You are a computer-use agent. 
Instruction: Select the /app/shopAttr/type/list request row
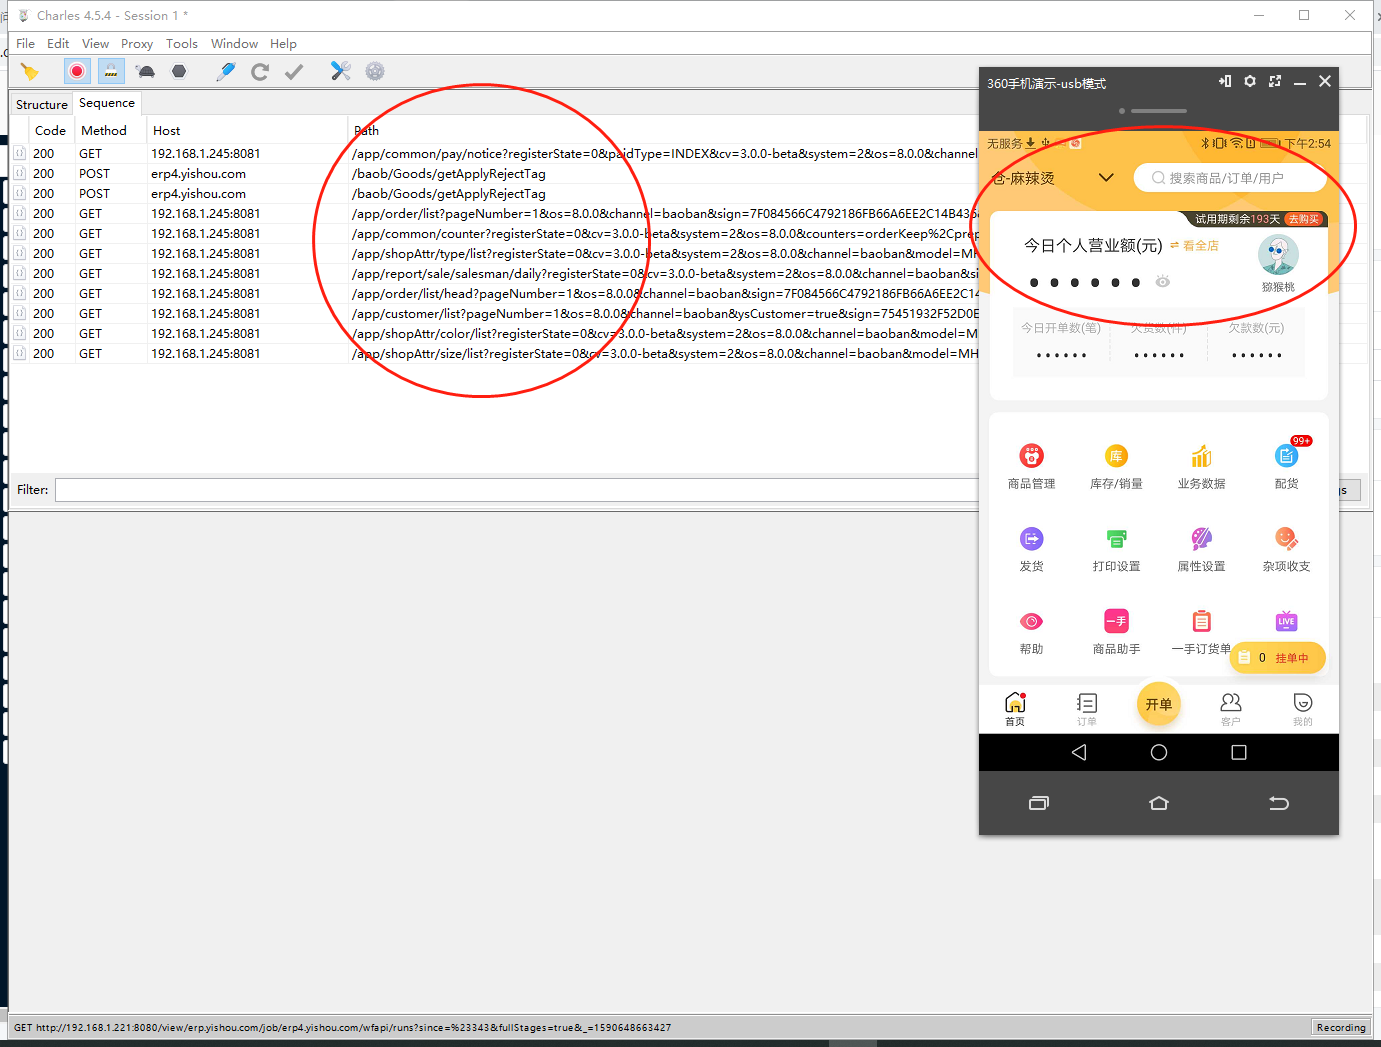[x=494, y=254]
